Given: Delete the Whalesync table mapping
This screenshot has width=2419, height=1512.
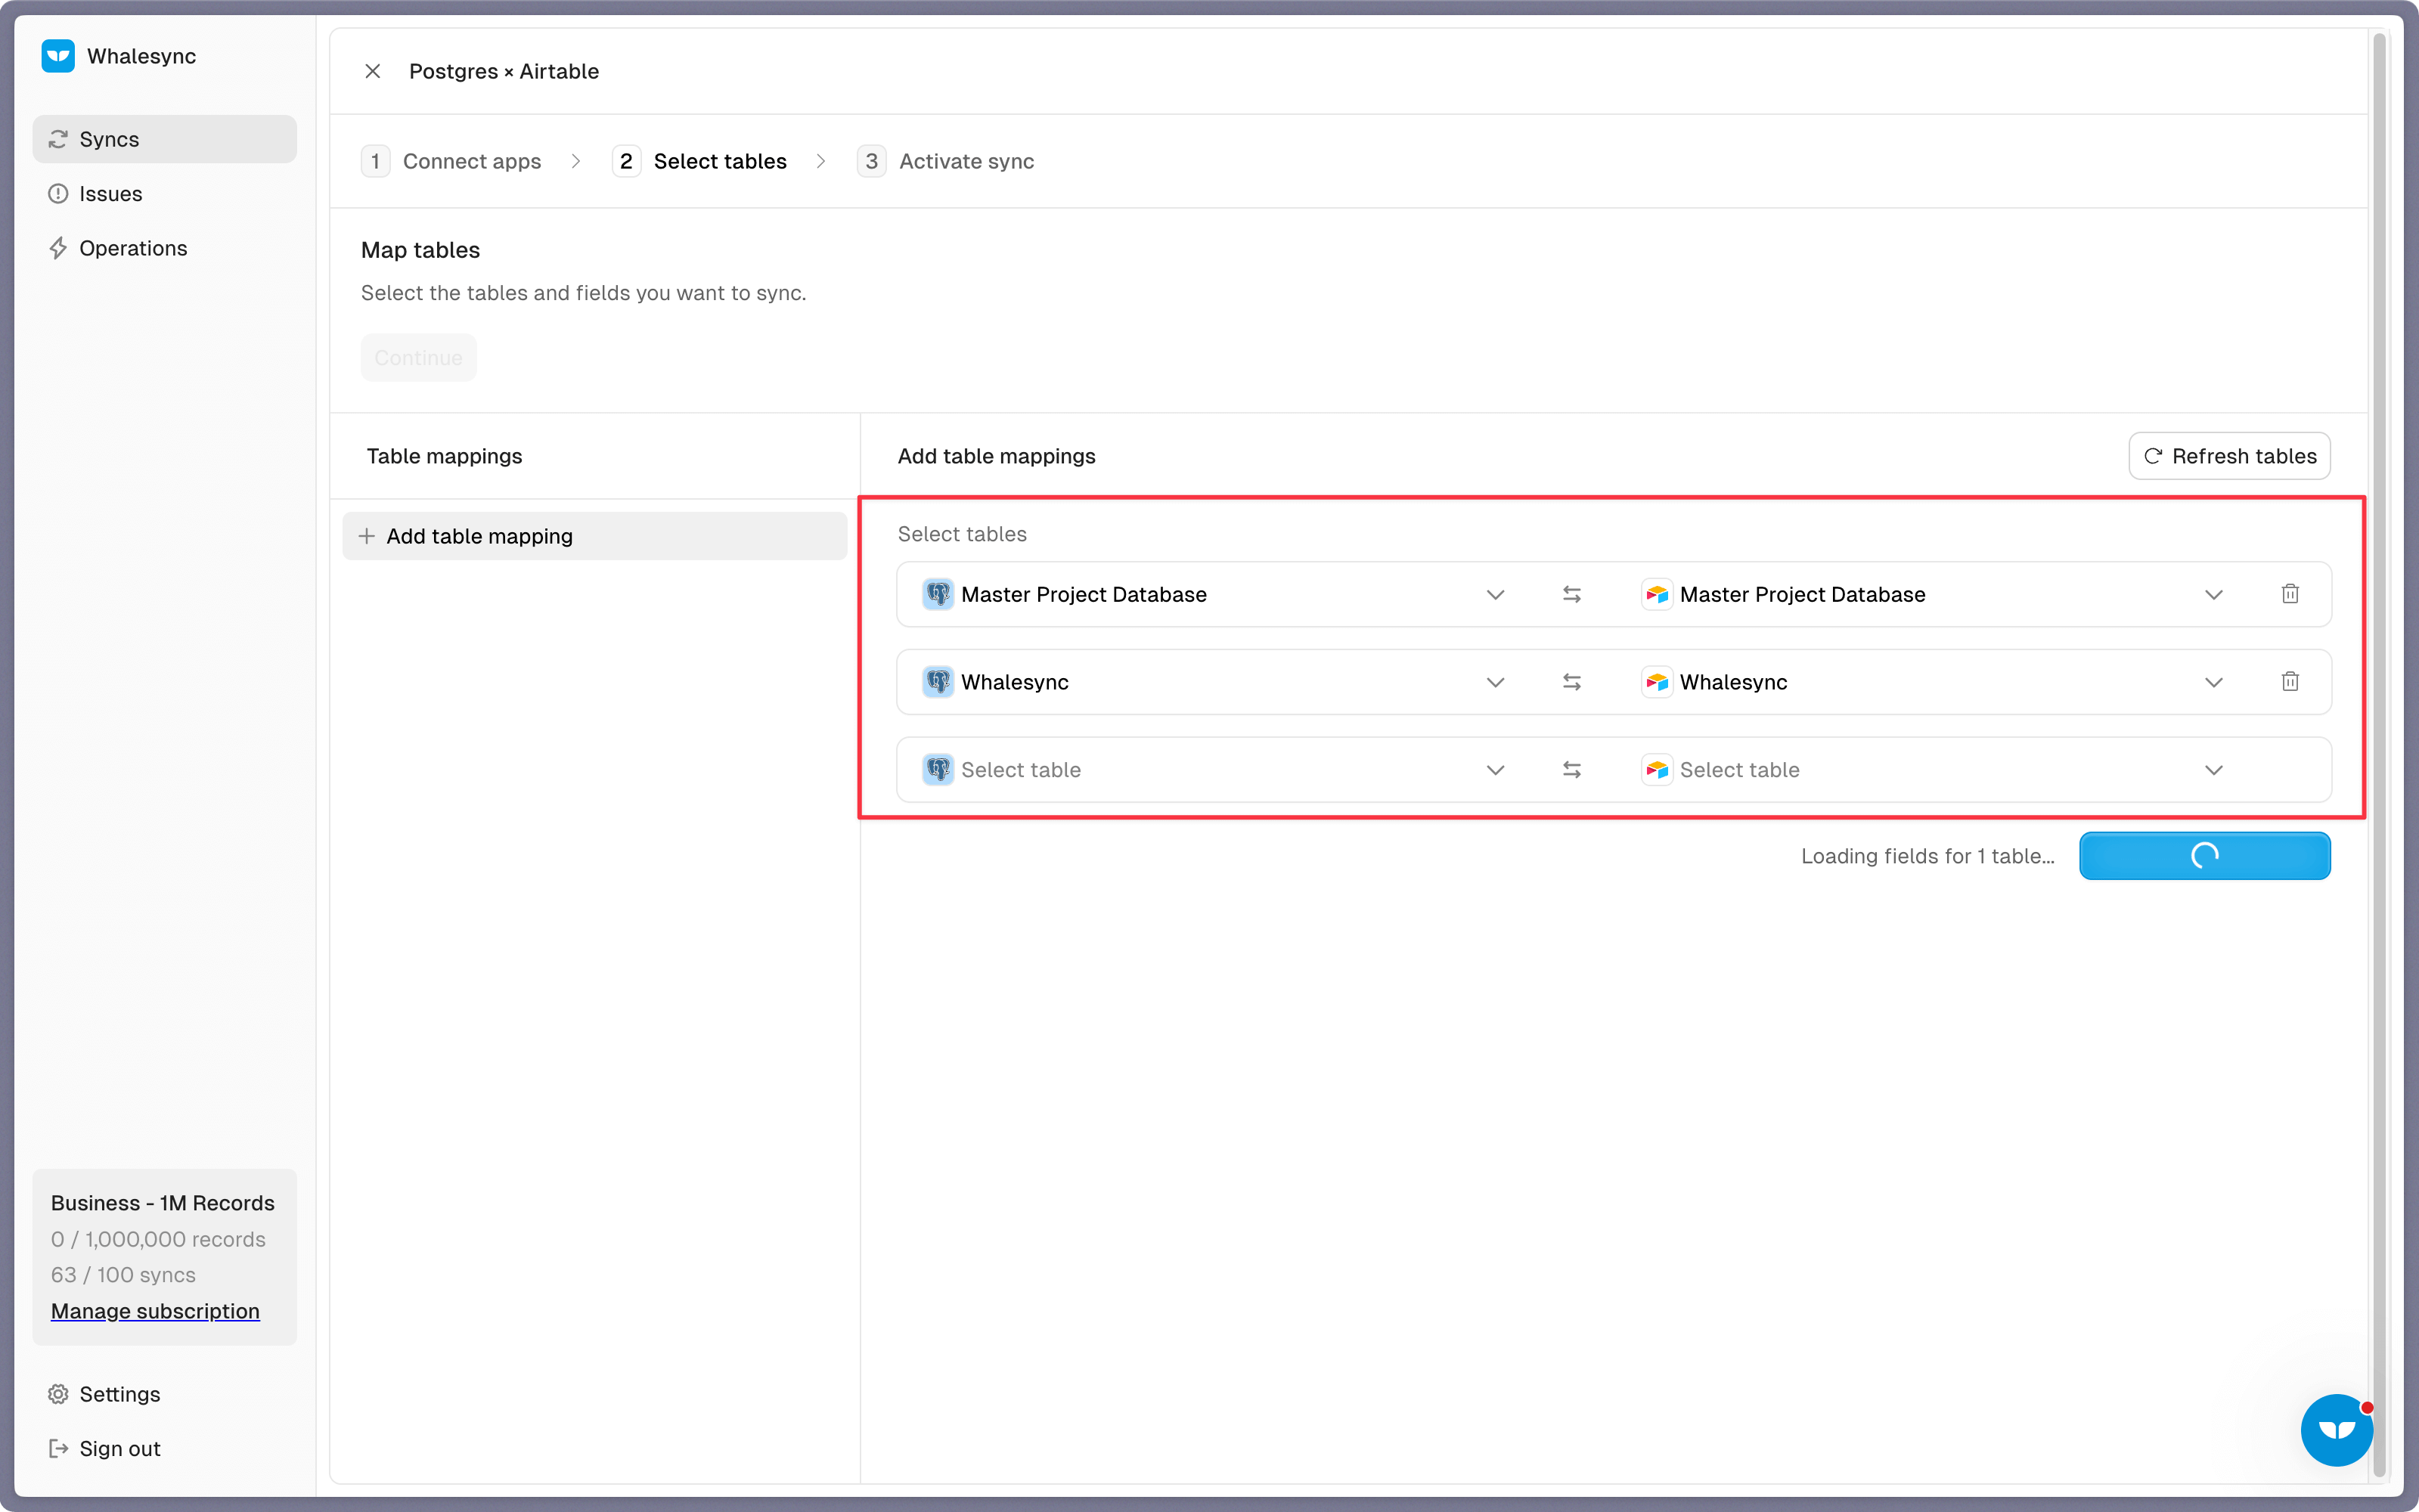Looking at the screenshot, I should point(2290,682).
